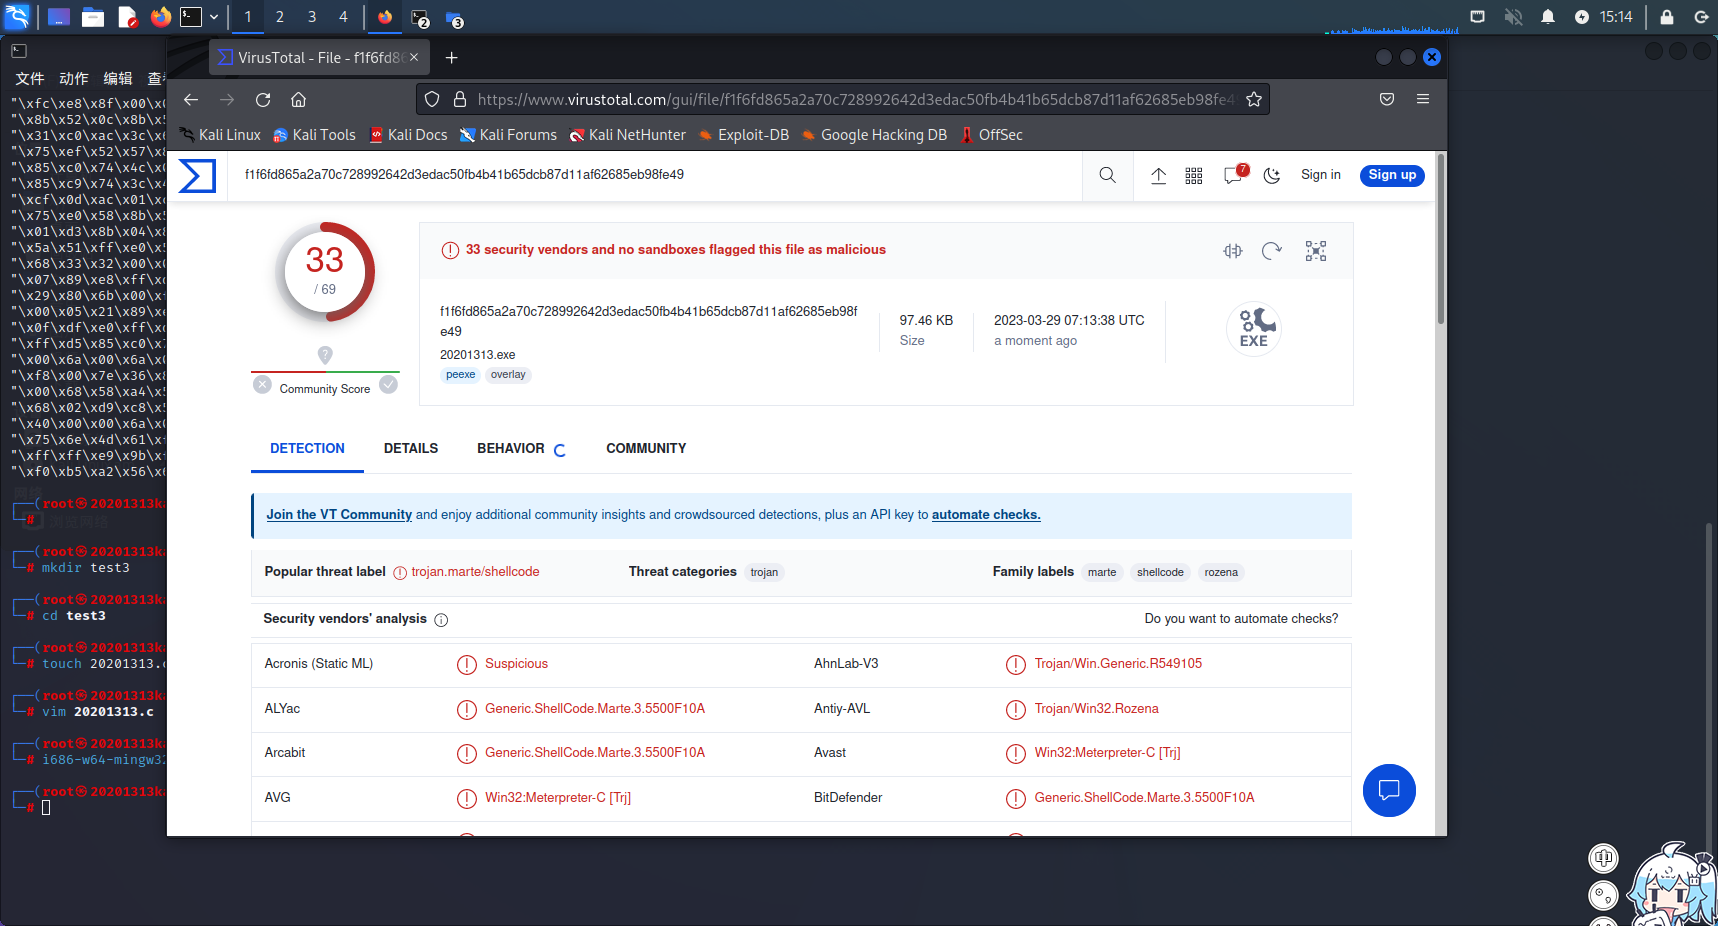The image size is (1718, 926).
Task: Go back to the previous page
Action: [191, 99]
